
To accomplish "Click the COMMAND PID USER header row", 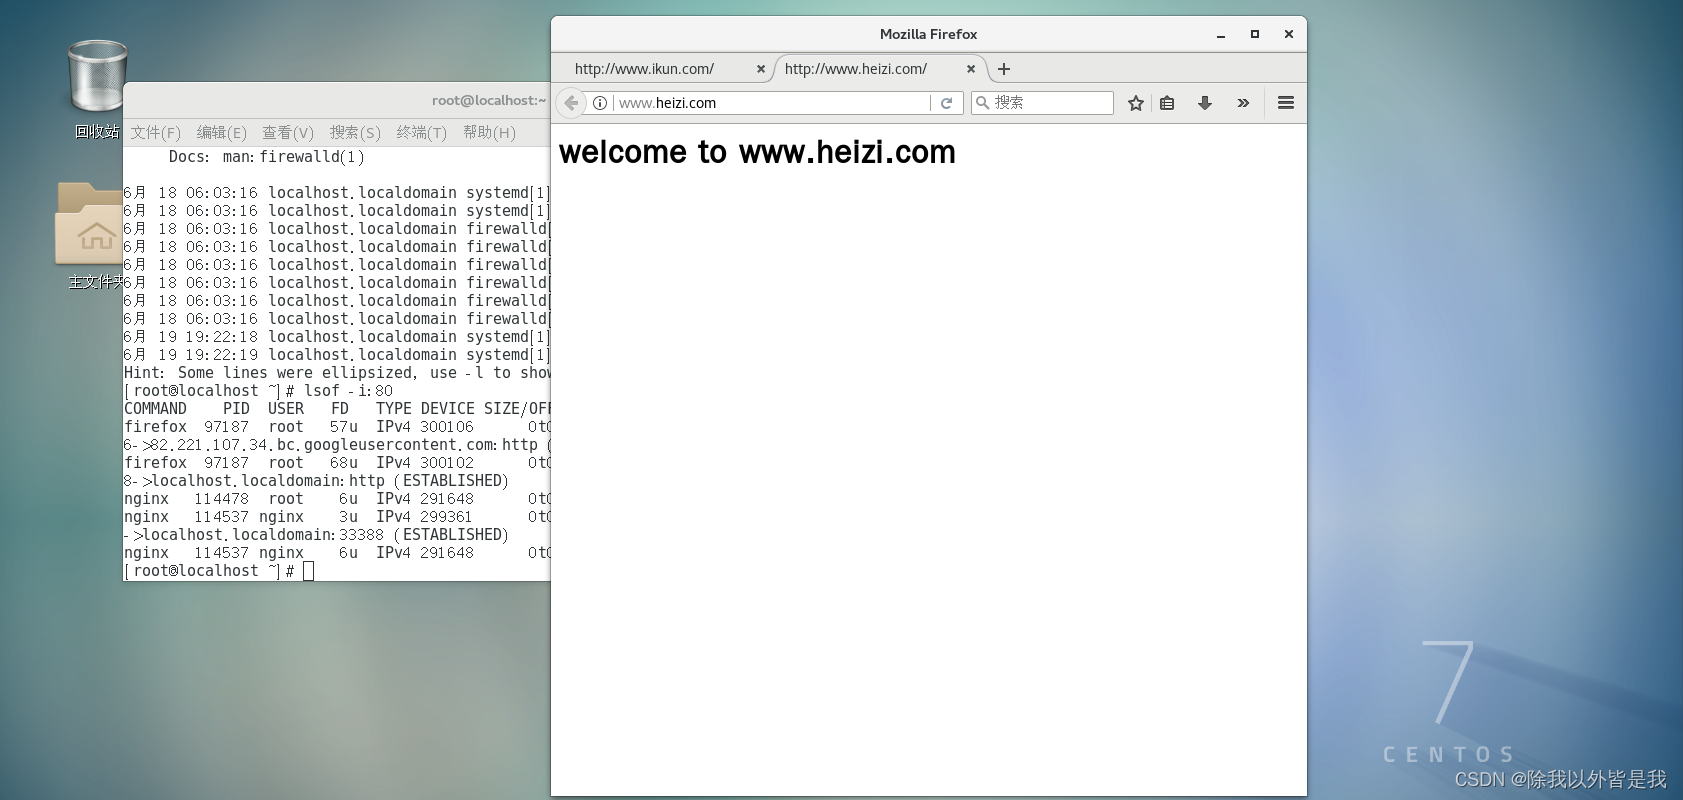I will (x=337, y=409).
